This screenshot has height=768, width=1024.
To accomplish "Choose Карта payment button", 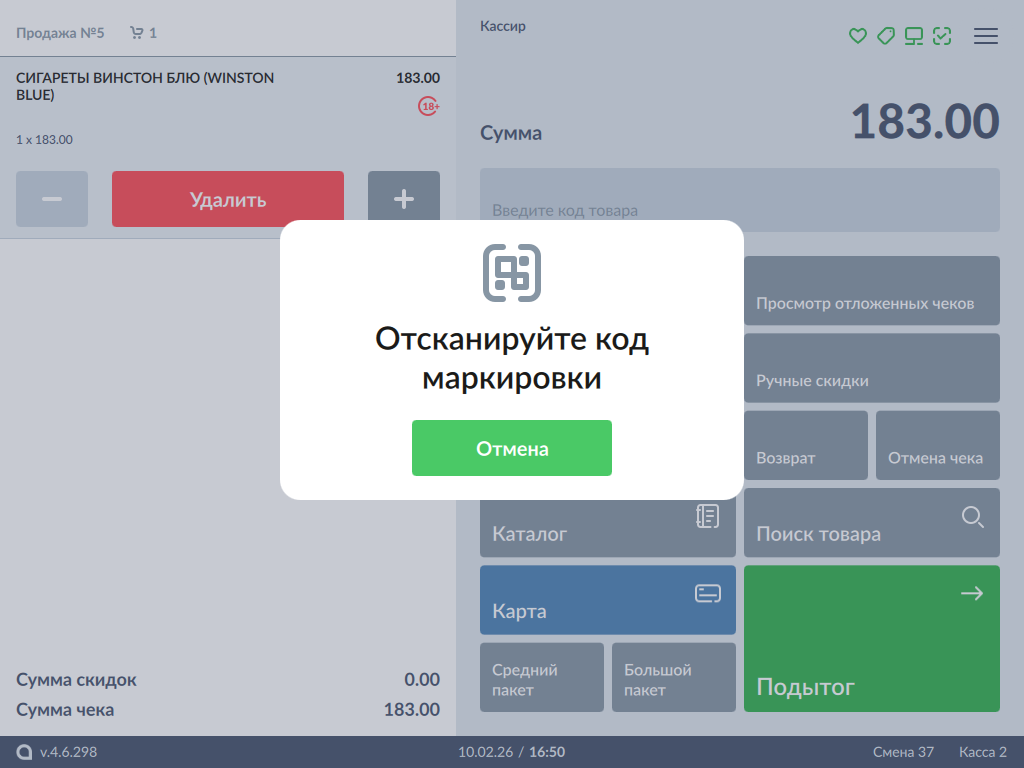I will 608,600.
